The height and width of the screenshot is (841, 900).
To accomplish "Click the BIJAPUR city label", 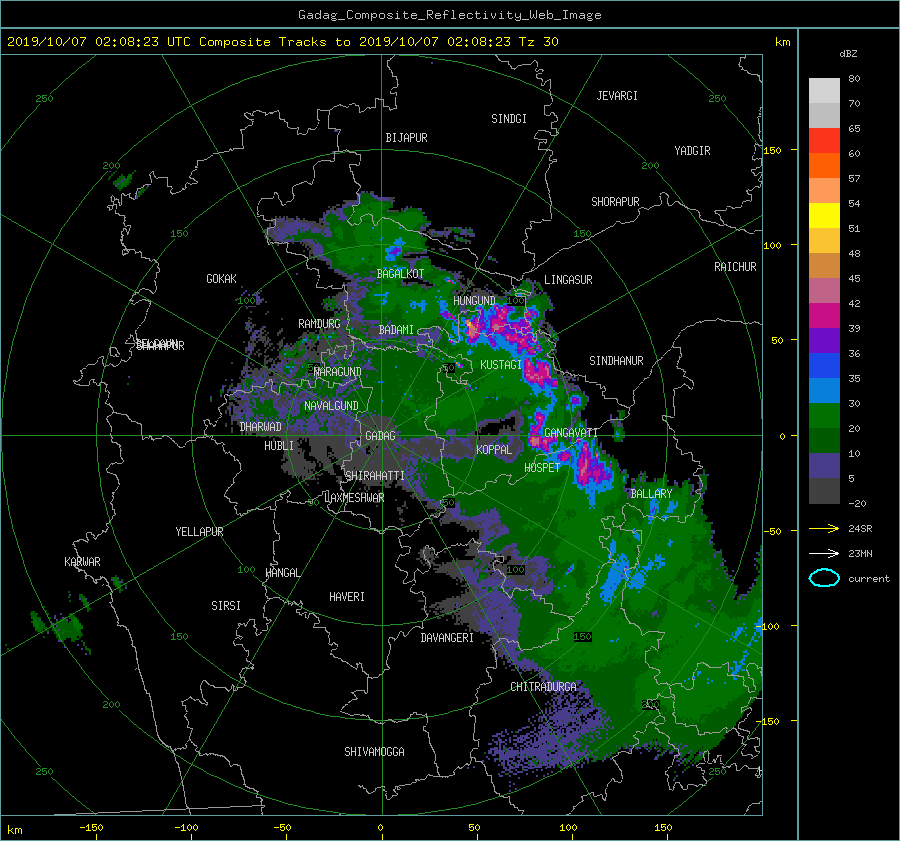I will (406, 138).
